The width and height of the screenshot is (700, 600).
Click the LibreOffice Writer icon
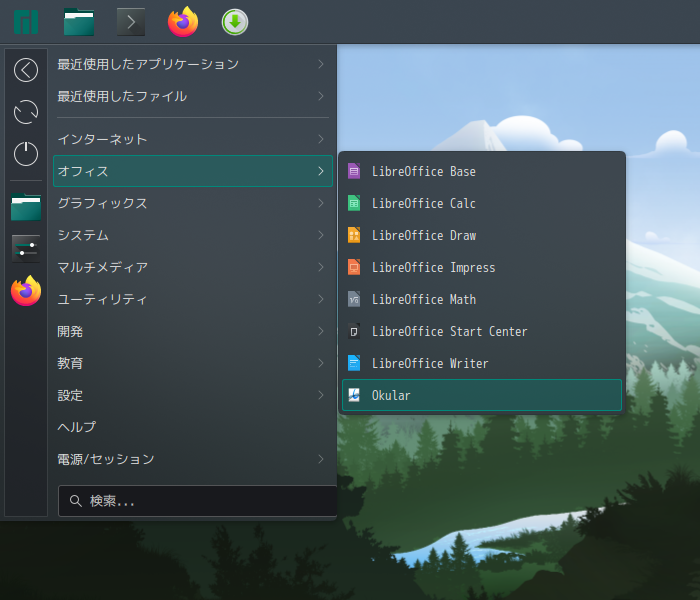[x=354, y=363]
